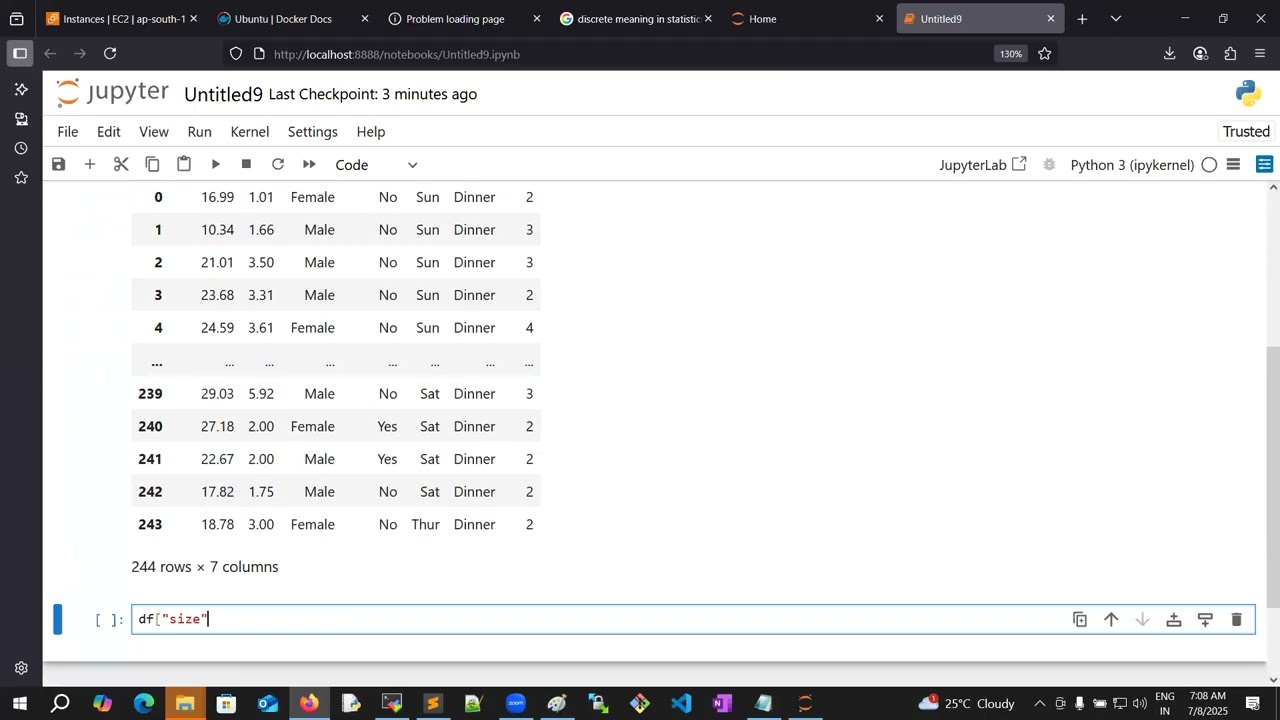This screenshot has height=720, width=1280.
Task: Move active cell down arrow
Action: [1142, 620]
